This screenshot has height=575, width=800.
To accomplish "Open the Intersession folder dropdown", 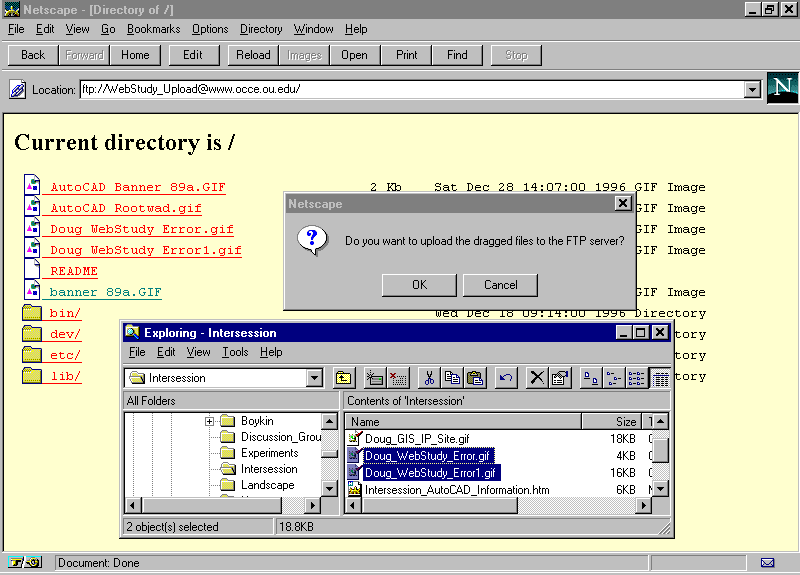I will (314, 378).
